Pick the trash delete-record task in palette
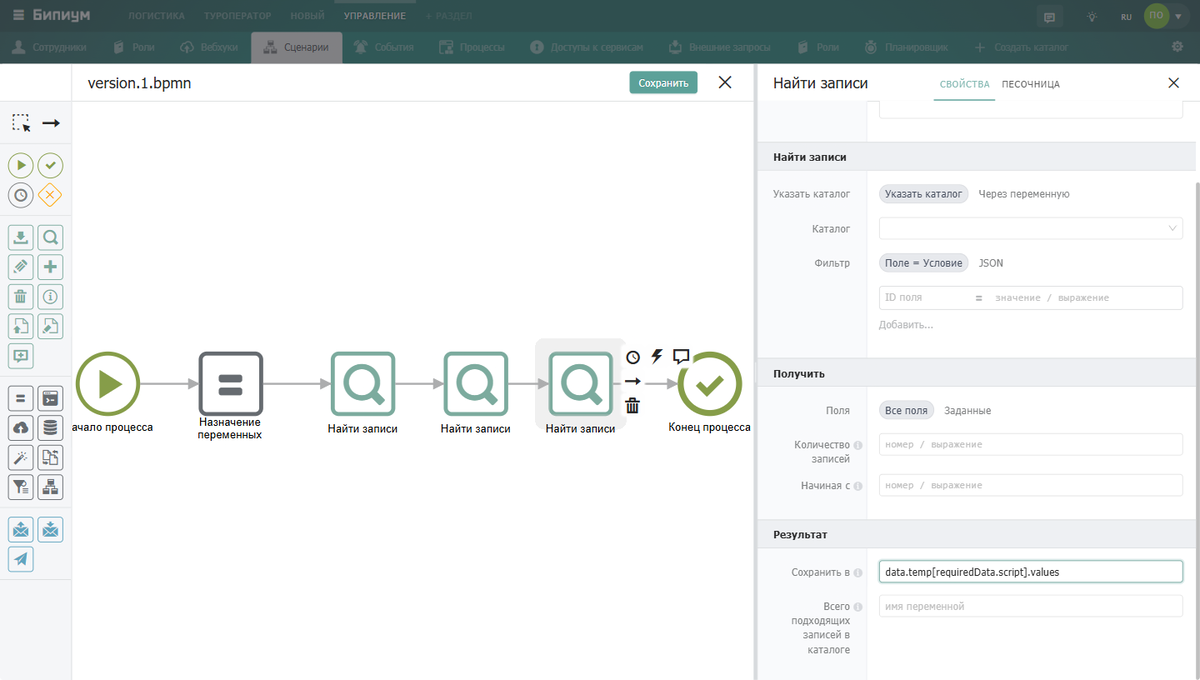 (21, 296)
